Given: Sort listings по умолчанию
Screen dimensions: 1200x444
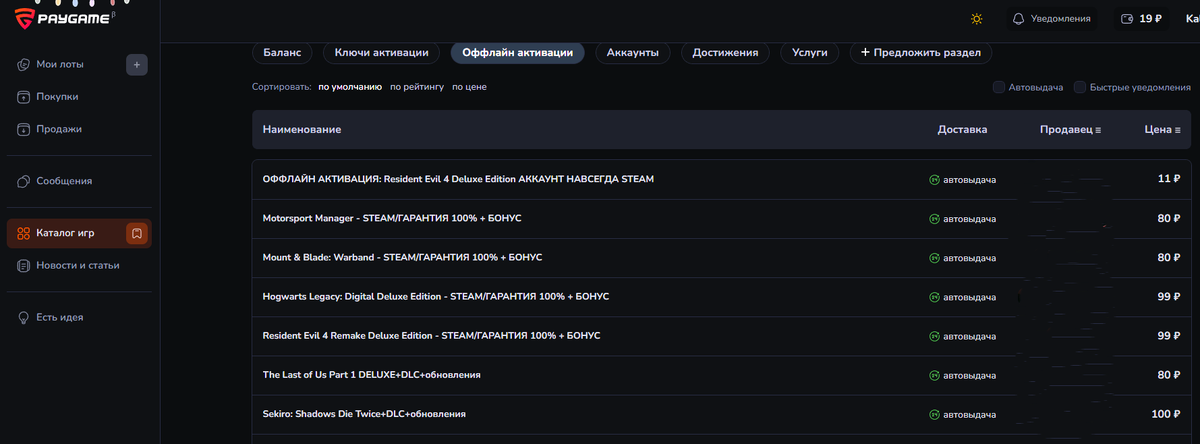Looking at the screenshot, I should click(x=350, y=87).
